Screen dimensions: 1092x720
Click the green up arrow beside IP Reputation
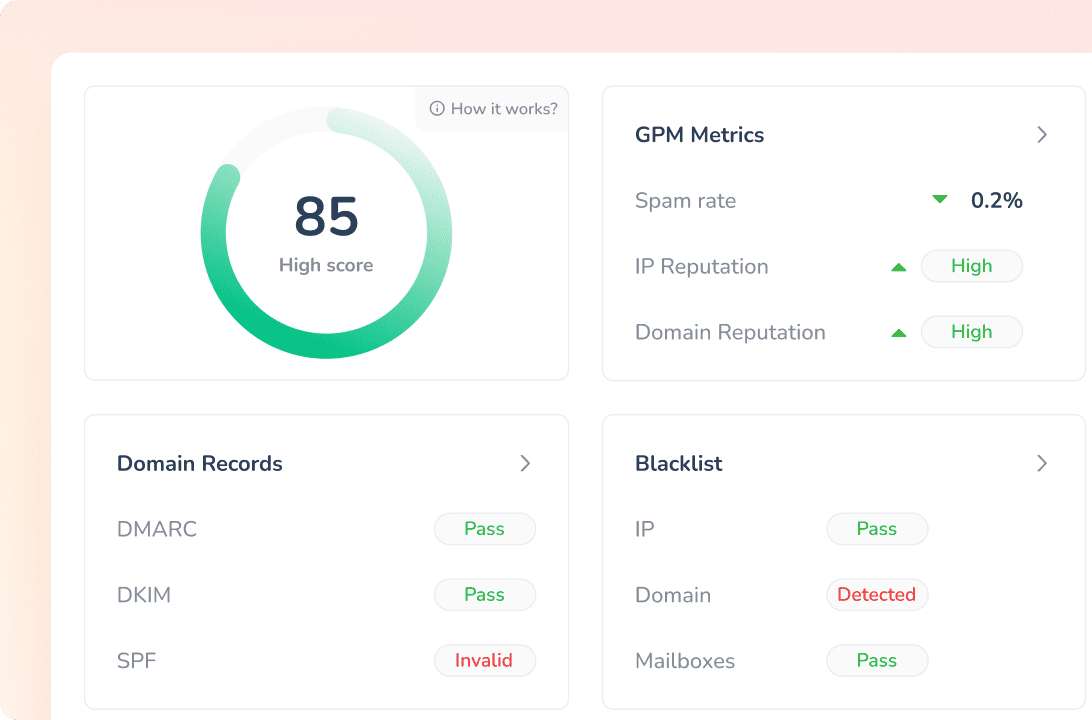(899, 267)
